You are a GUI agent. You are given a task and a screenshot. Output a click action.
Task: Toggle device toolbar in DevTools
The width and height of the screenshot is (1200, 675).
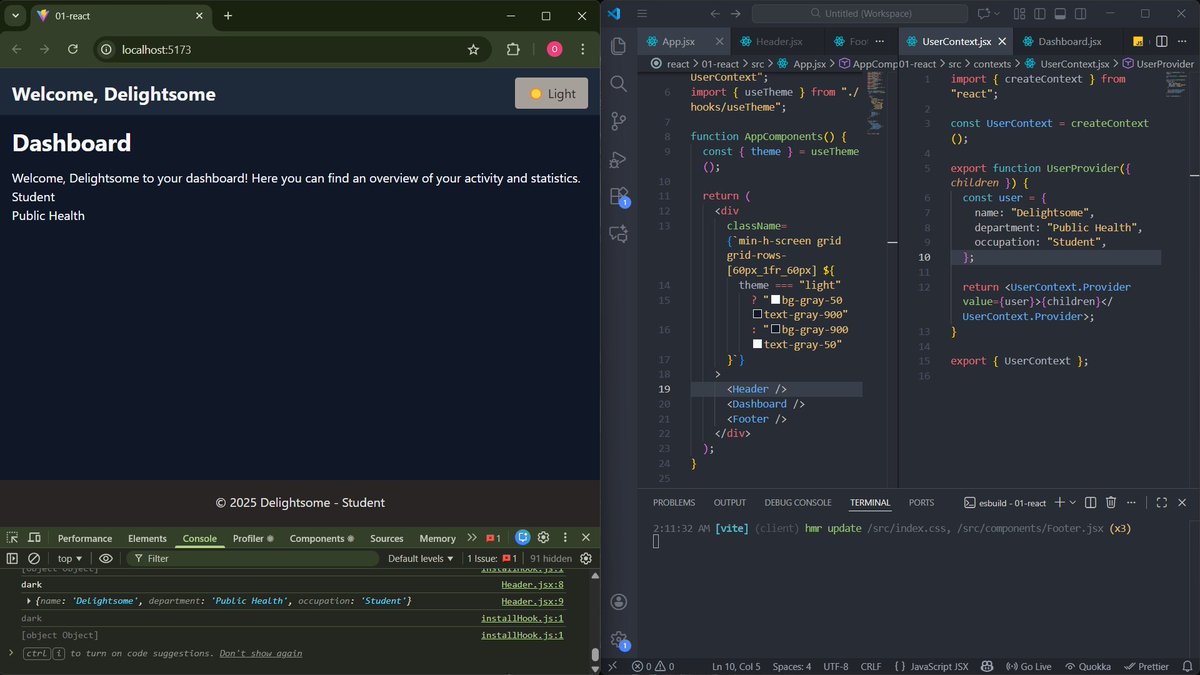click(x=34, y=538)
